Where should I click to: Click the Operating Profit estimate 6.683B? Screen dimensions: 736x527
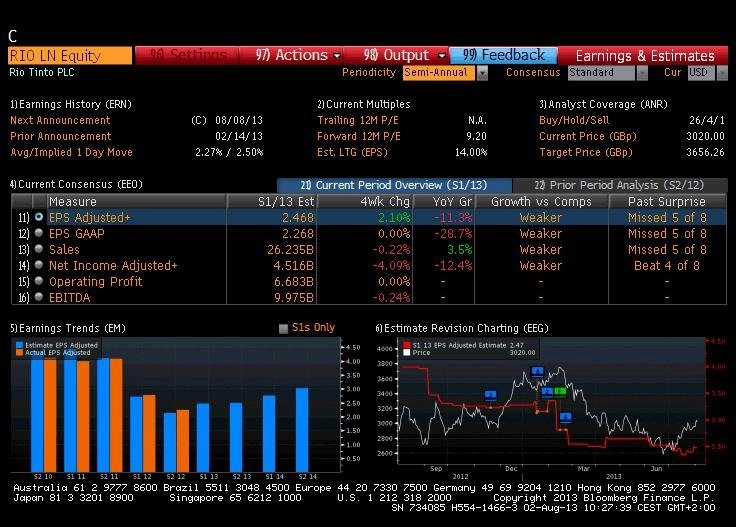click(294, 282)
